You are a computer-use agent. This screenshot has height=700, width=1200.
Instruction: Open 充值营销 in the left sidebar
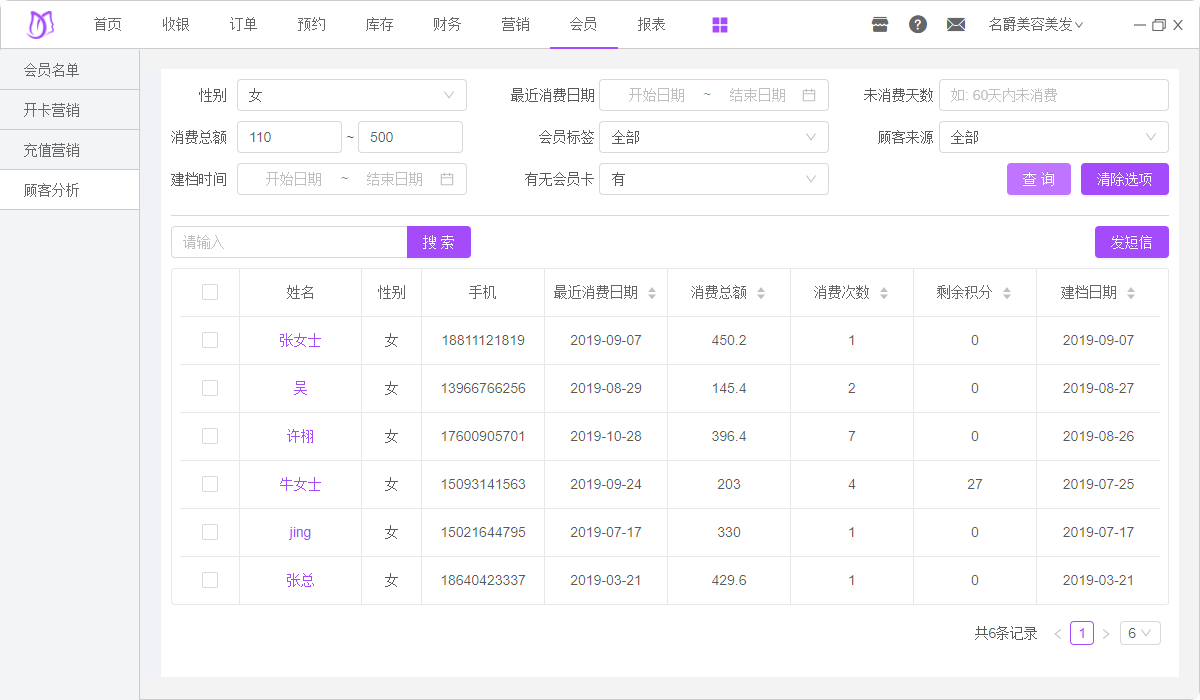pyautogui.click(x=52, y=150)
